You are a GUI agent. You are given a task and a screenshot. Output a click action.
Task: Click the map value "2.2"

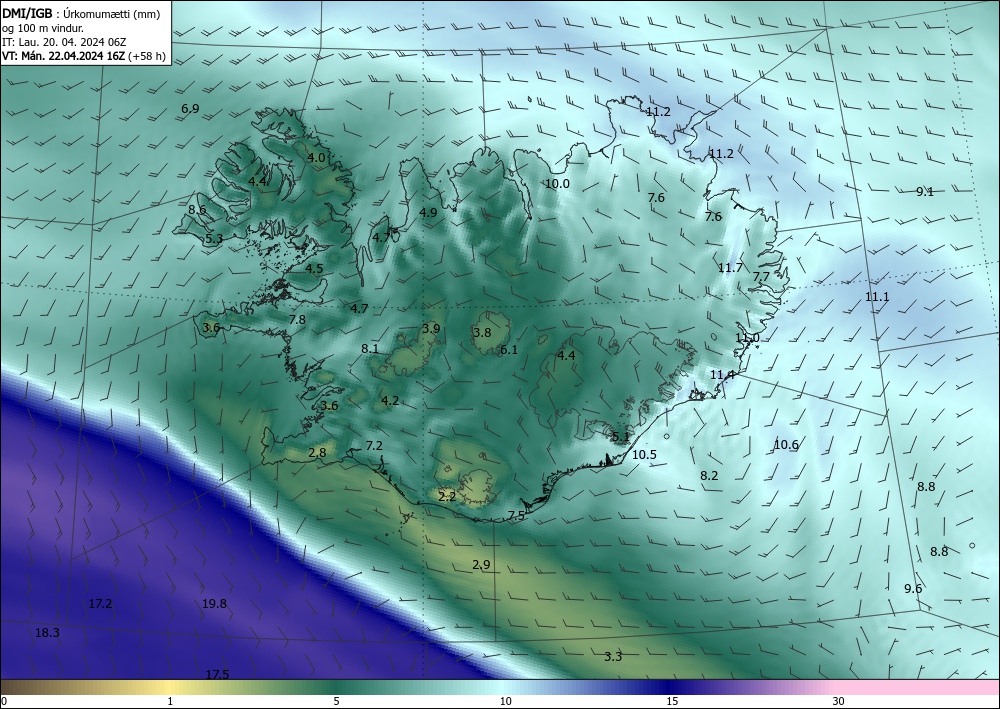(447, 496)
